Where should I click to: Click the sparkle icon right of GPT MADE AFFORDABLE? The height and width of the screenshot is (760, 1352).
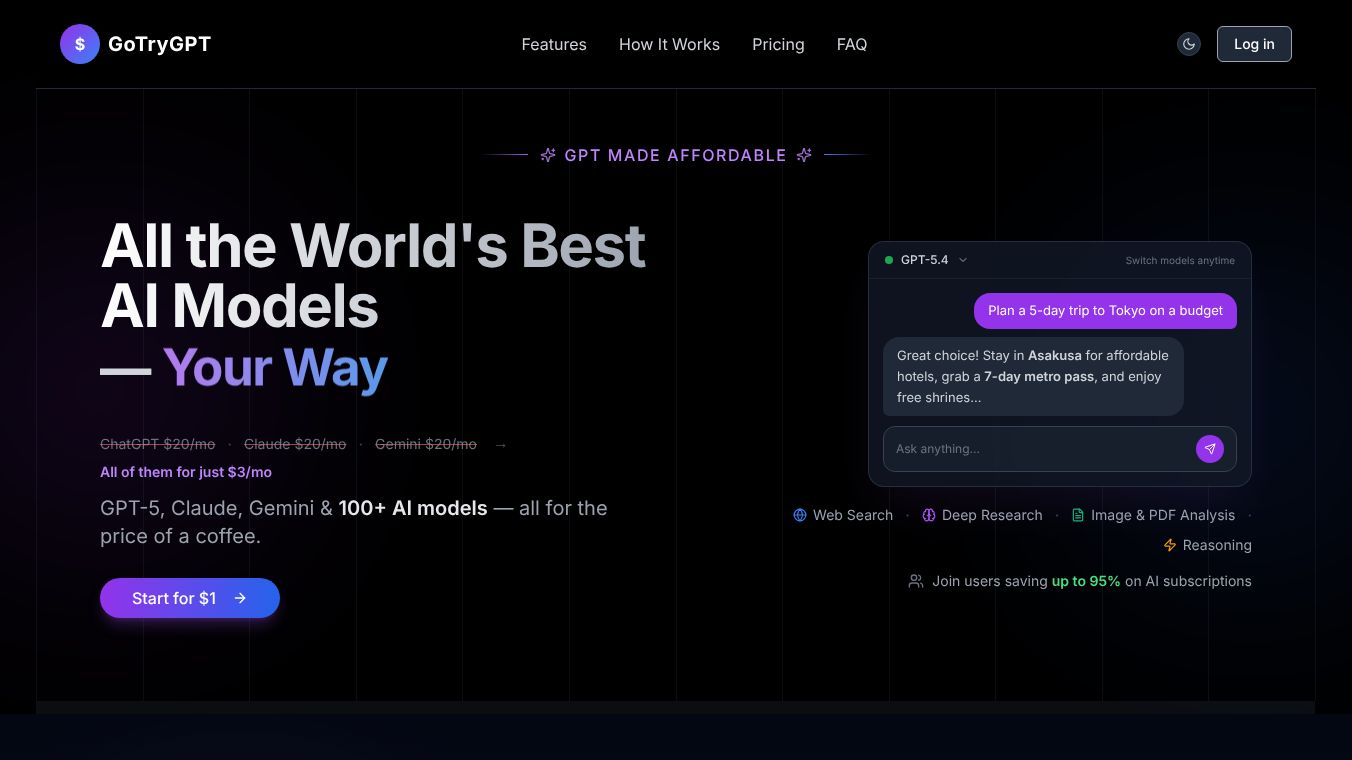(x=804, y=155)
